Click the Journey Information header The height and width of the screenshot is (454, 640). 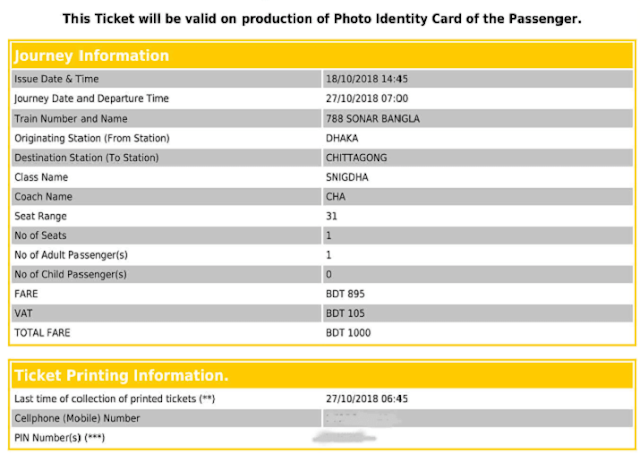pos(91,56)
